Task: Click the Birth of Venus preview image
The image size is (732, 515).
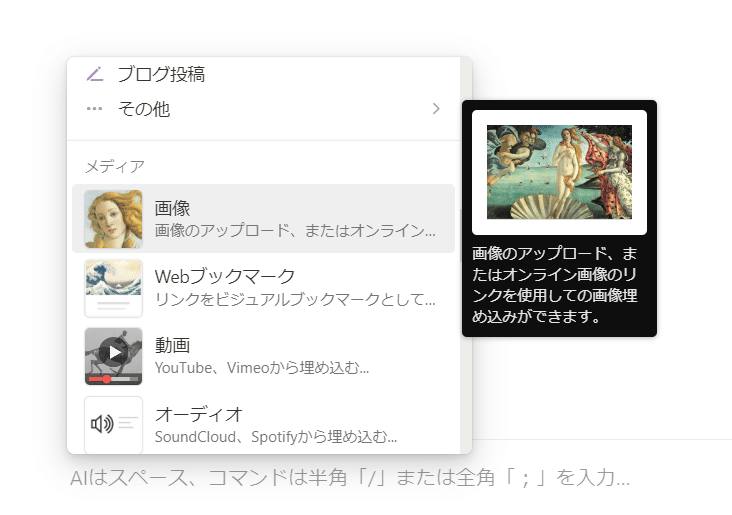Action: [x=559, y=172]
